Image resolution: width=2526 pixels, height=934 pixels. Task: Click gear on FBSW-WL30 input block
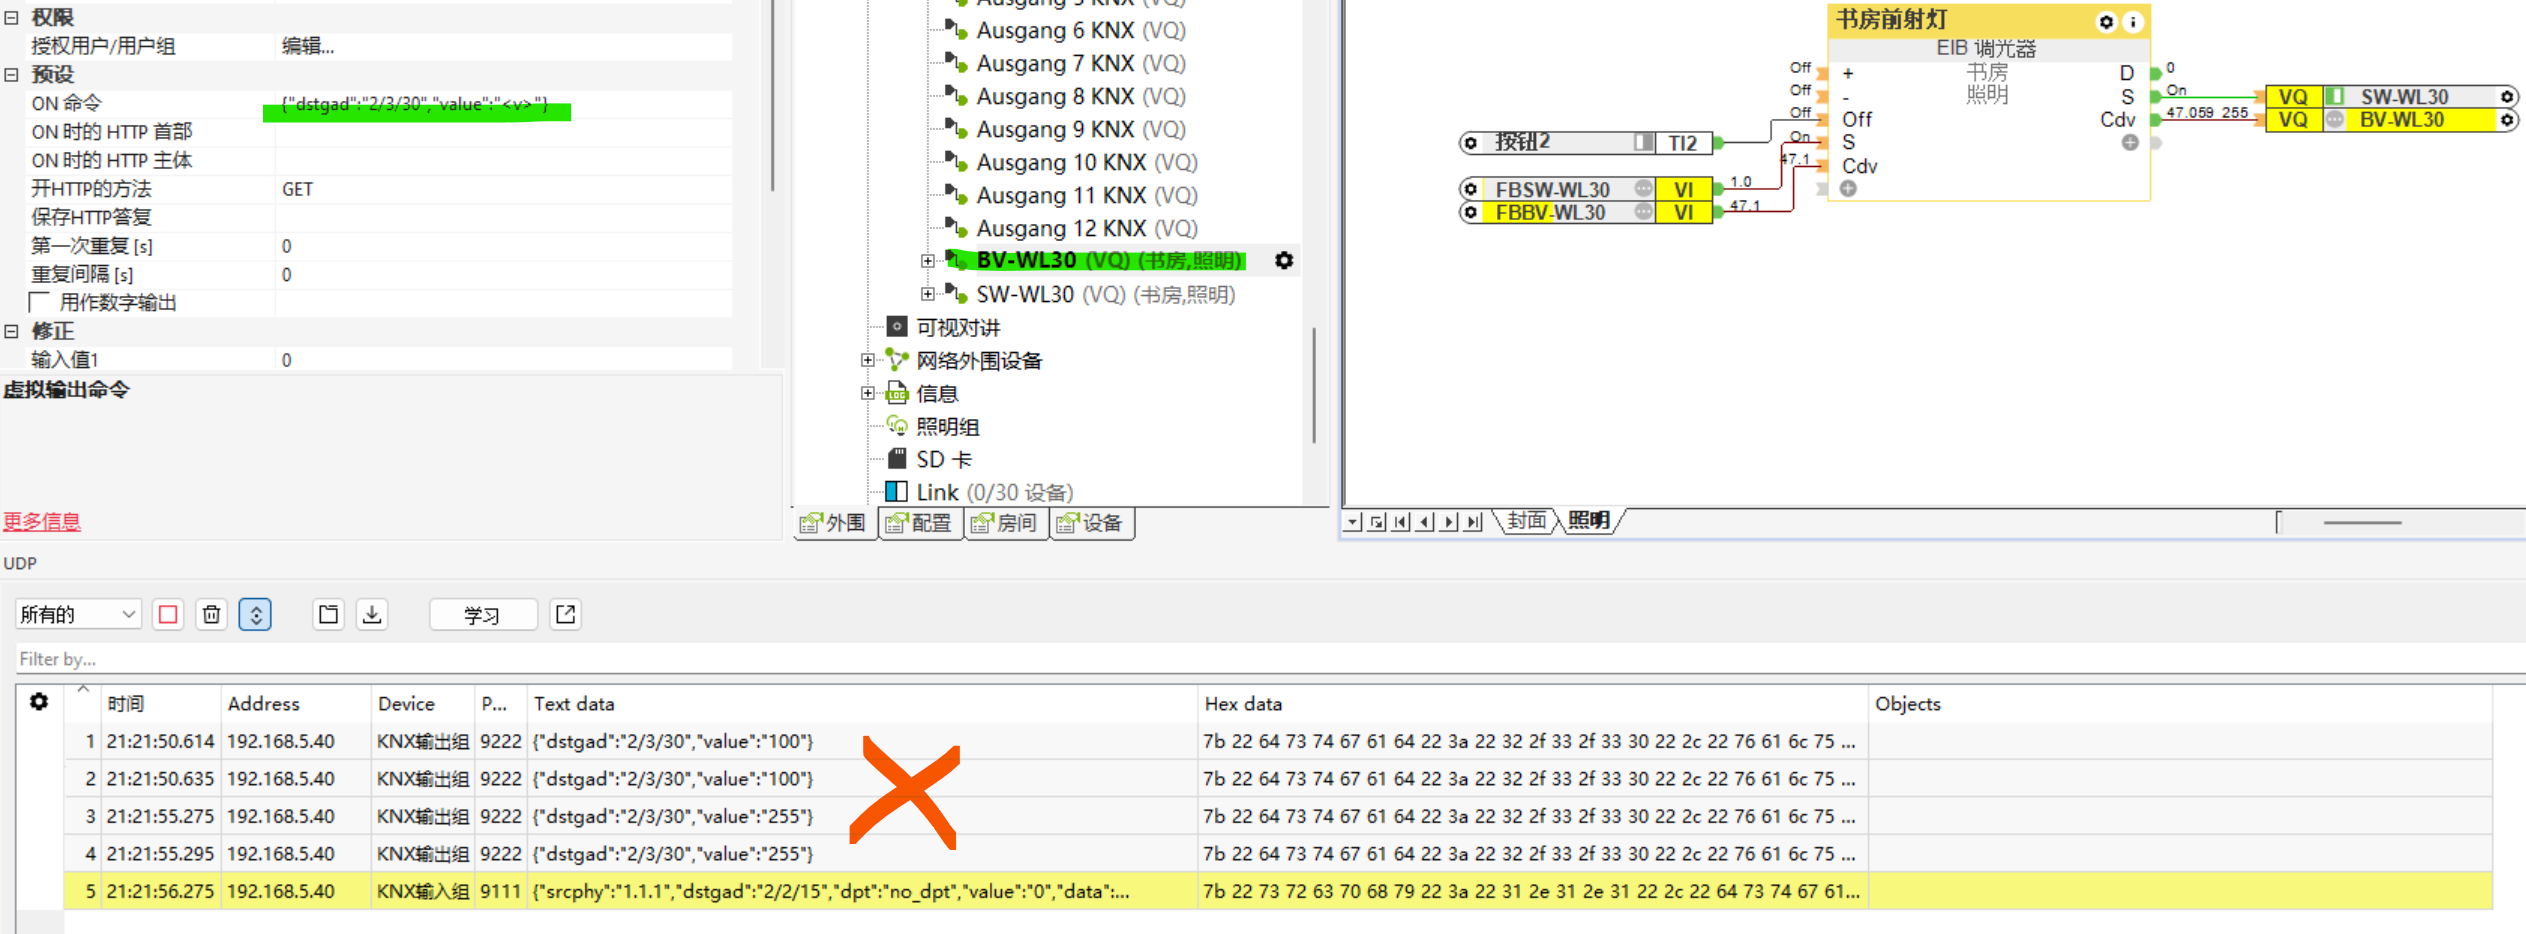[x=1471, y=189]
